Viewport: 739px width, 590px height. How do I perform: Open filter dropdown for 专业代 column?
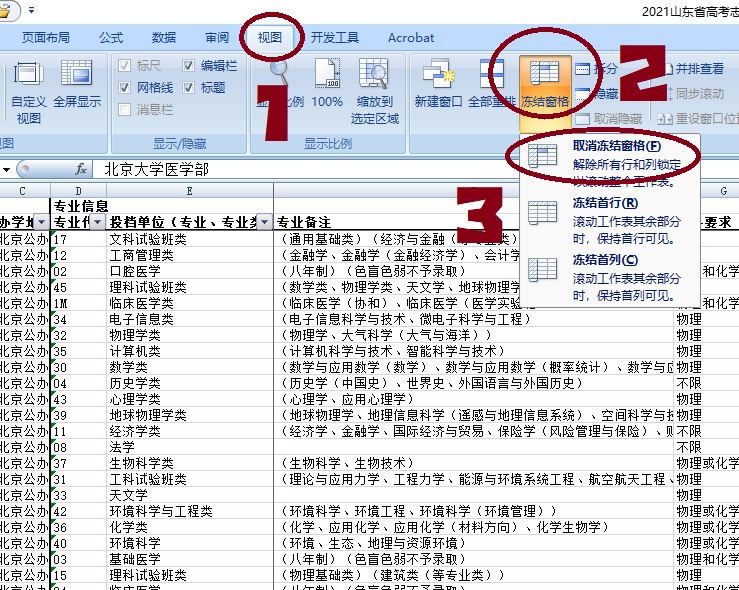pyautogui.click(x=98, y=221)
